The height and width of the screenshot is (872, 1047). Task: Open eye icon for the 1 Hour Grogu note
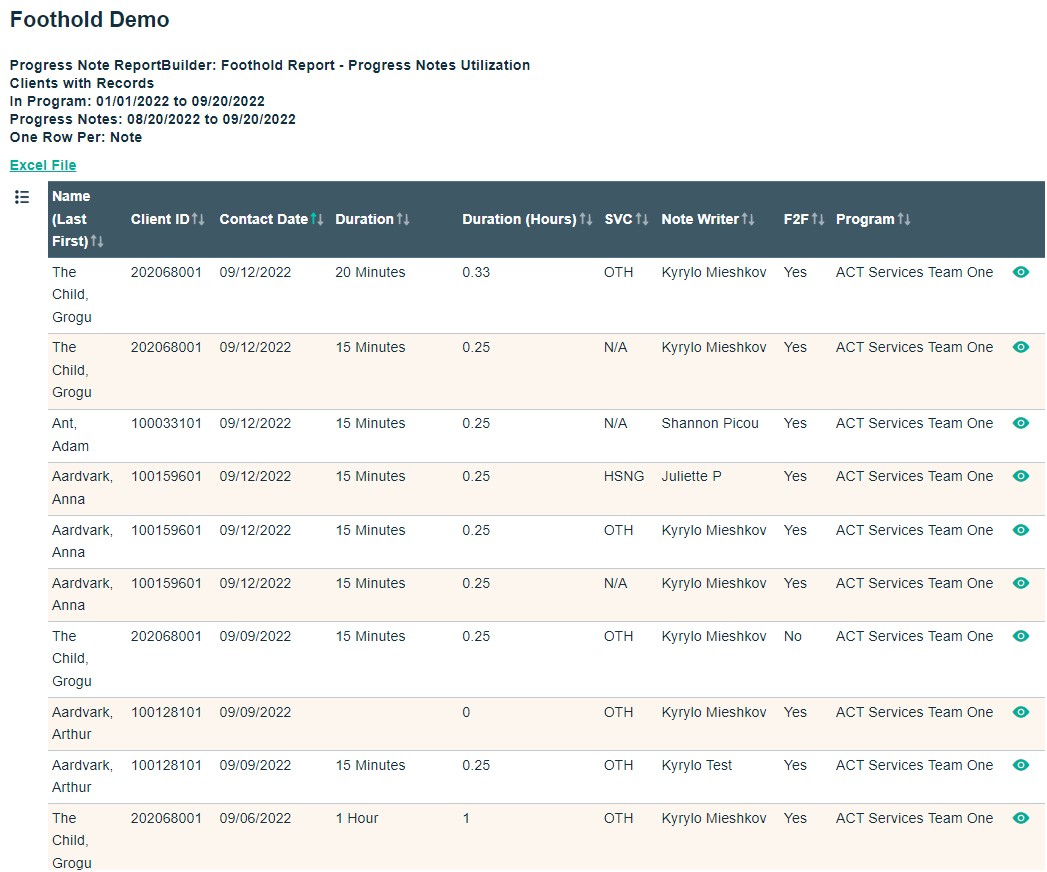point(1021,818)
